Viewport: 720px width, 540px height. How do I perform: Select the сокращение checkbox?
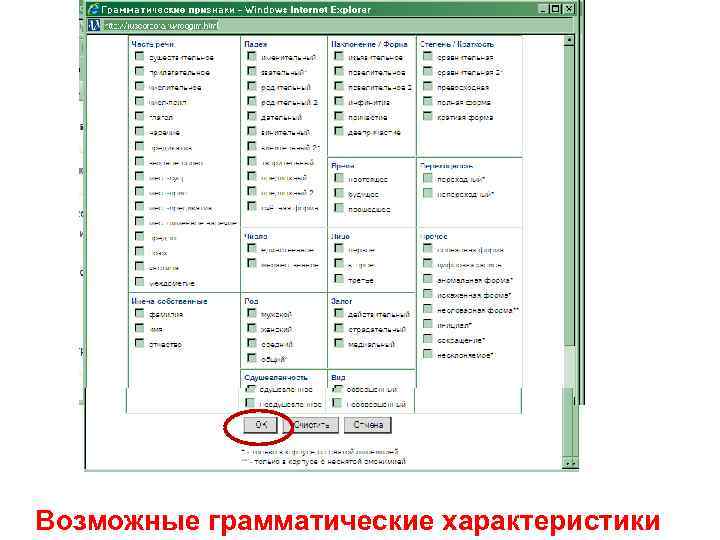point(428,339)
